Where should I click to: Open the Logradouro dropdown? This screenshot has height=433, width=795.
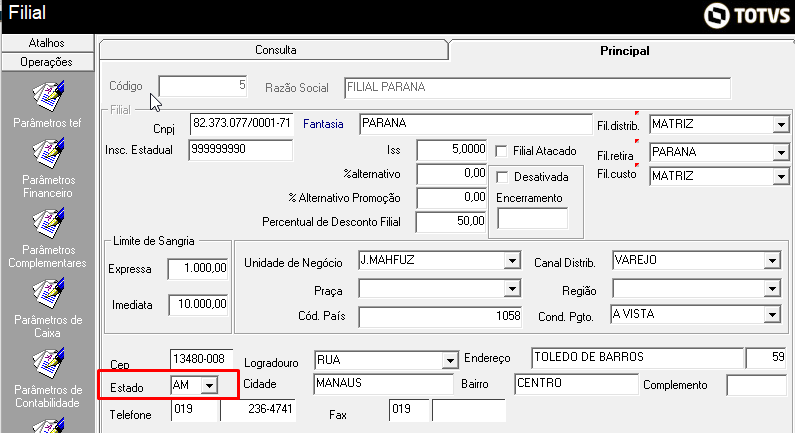pos(450,360)
